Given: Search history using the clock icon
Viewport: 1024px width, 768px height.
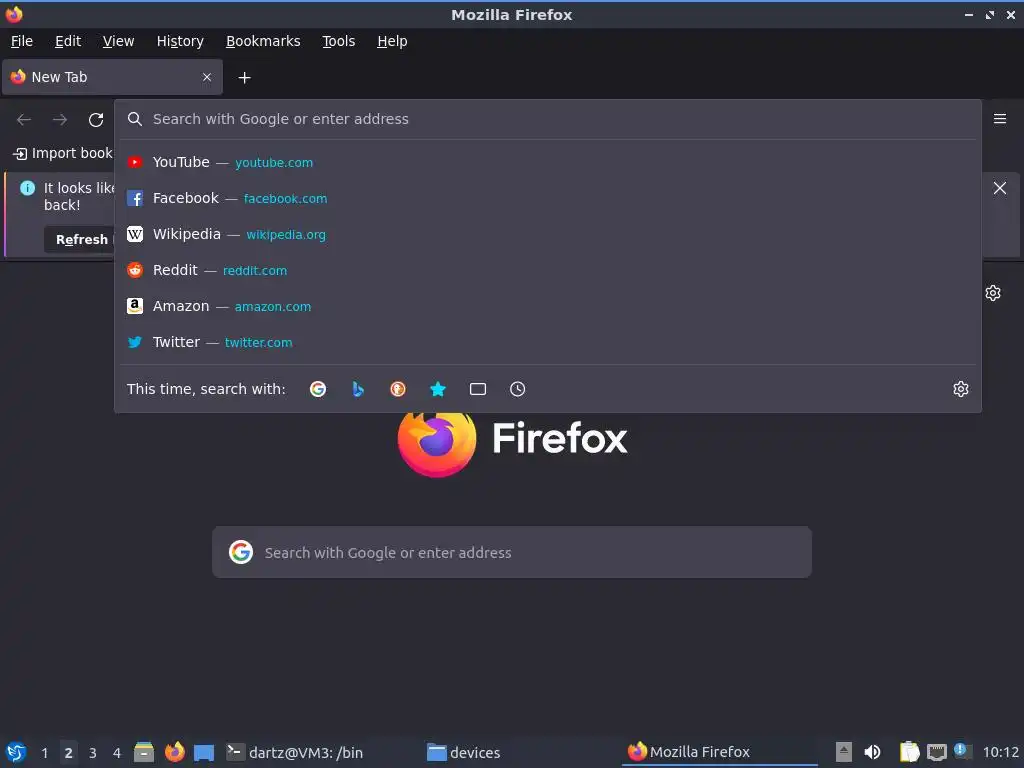Looking at the screenshot, I should (x=517, y=389).
